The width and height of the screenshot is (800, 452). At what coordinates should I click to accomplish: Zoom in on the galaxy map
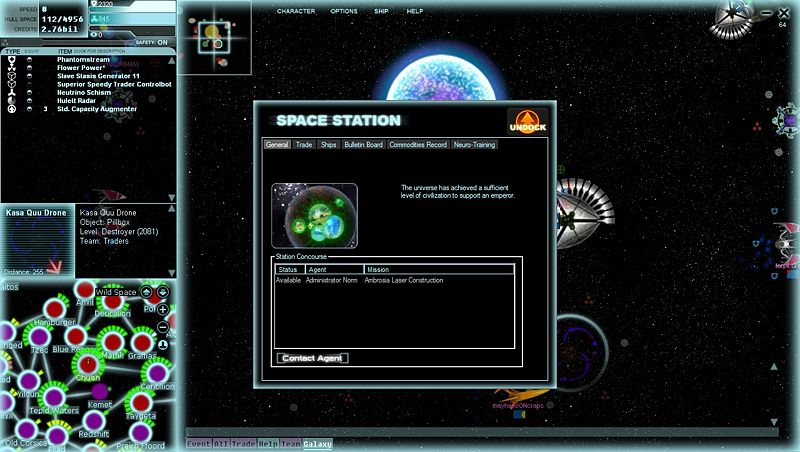click(x=163, y=310)
